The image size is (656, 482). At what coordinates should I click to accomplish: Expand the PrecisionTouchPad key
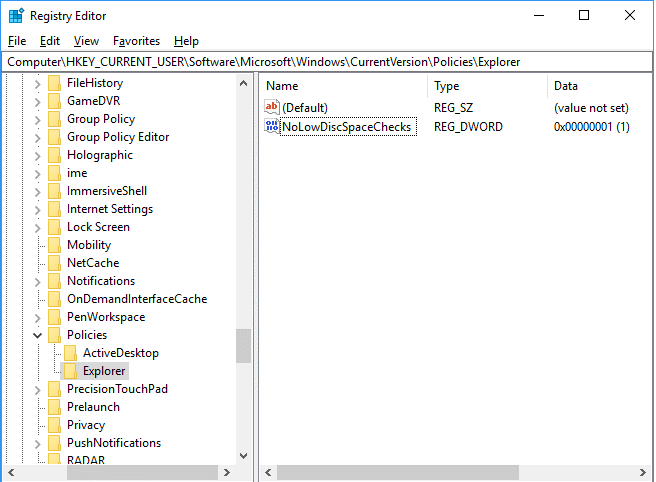(38, 390)
